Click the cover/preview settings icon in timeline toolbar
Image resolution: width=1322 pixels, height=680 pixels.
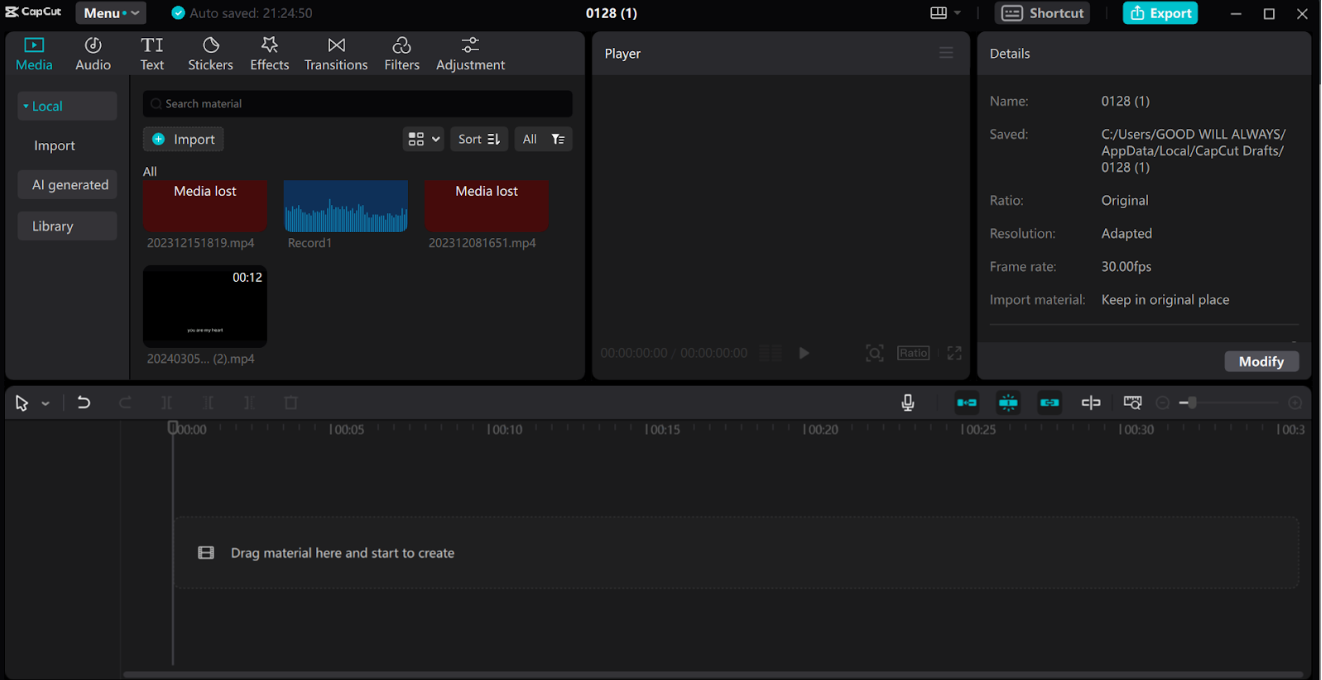1132,403
